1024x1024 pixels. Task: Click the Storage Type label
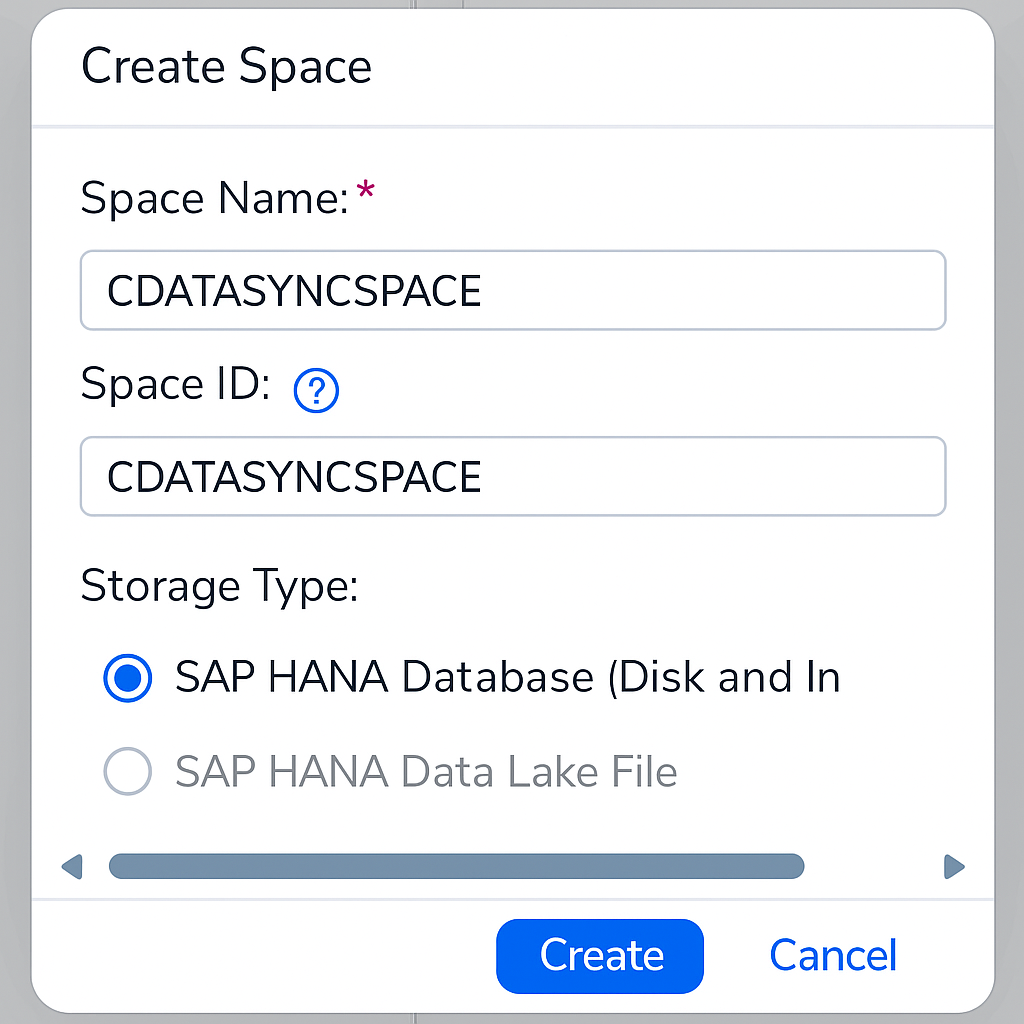(x=219, y=587)
